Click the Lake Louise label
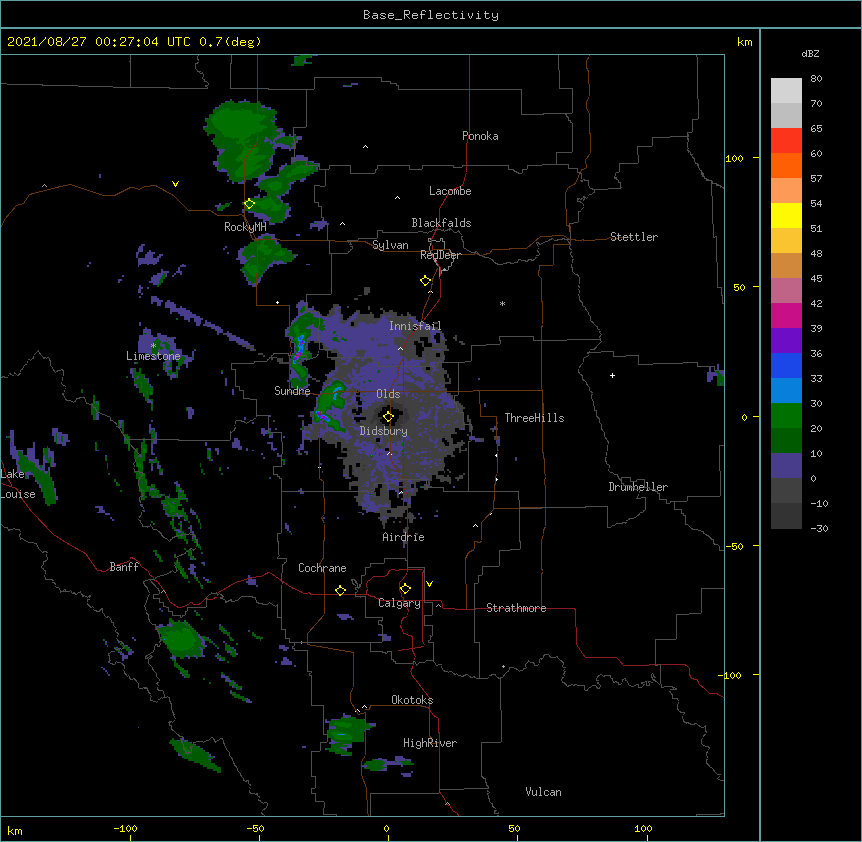The height and width of the screenshot is (842, 862). coord(18,484)
